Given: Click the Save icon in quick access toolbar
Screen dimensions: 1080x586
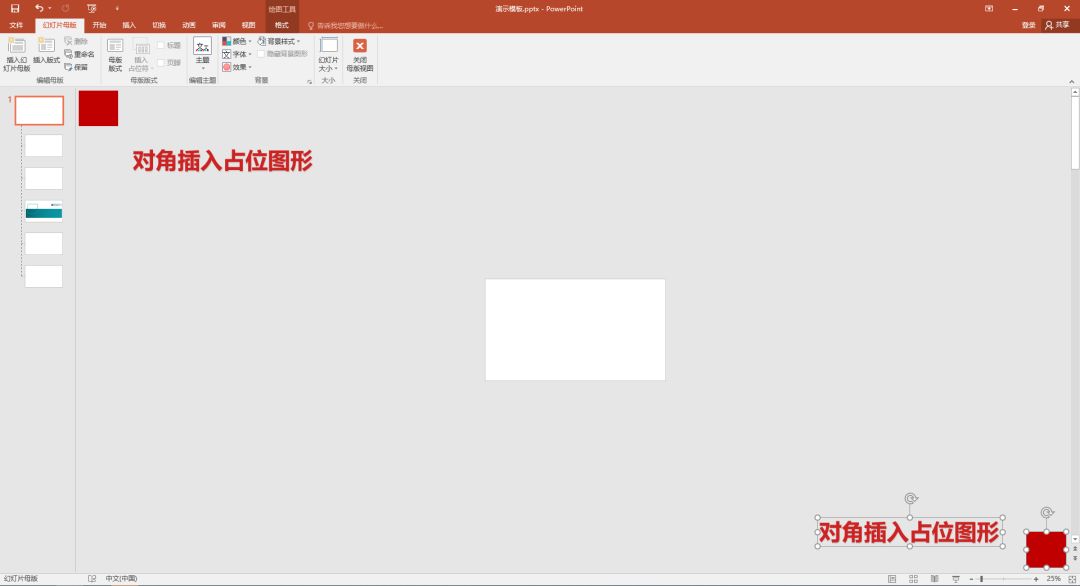Looking at the screenshot, I should [15, 8].
